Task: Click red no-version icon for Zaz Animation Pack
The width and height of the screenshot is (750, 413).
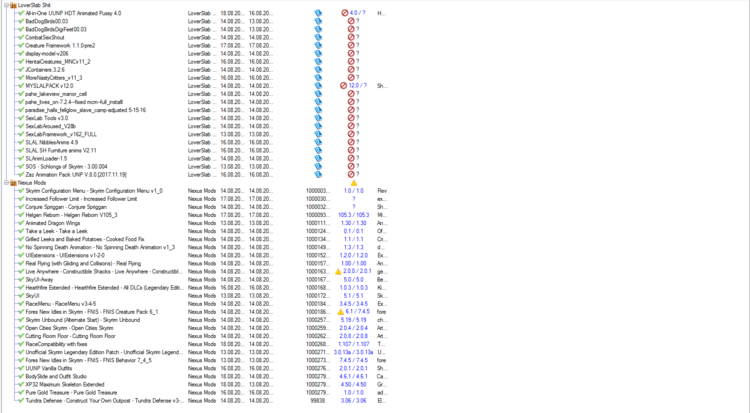Action: [x=351, y=175]
